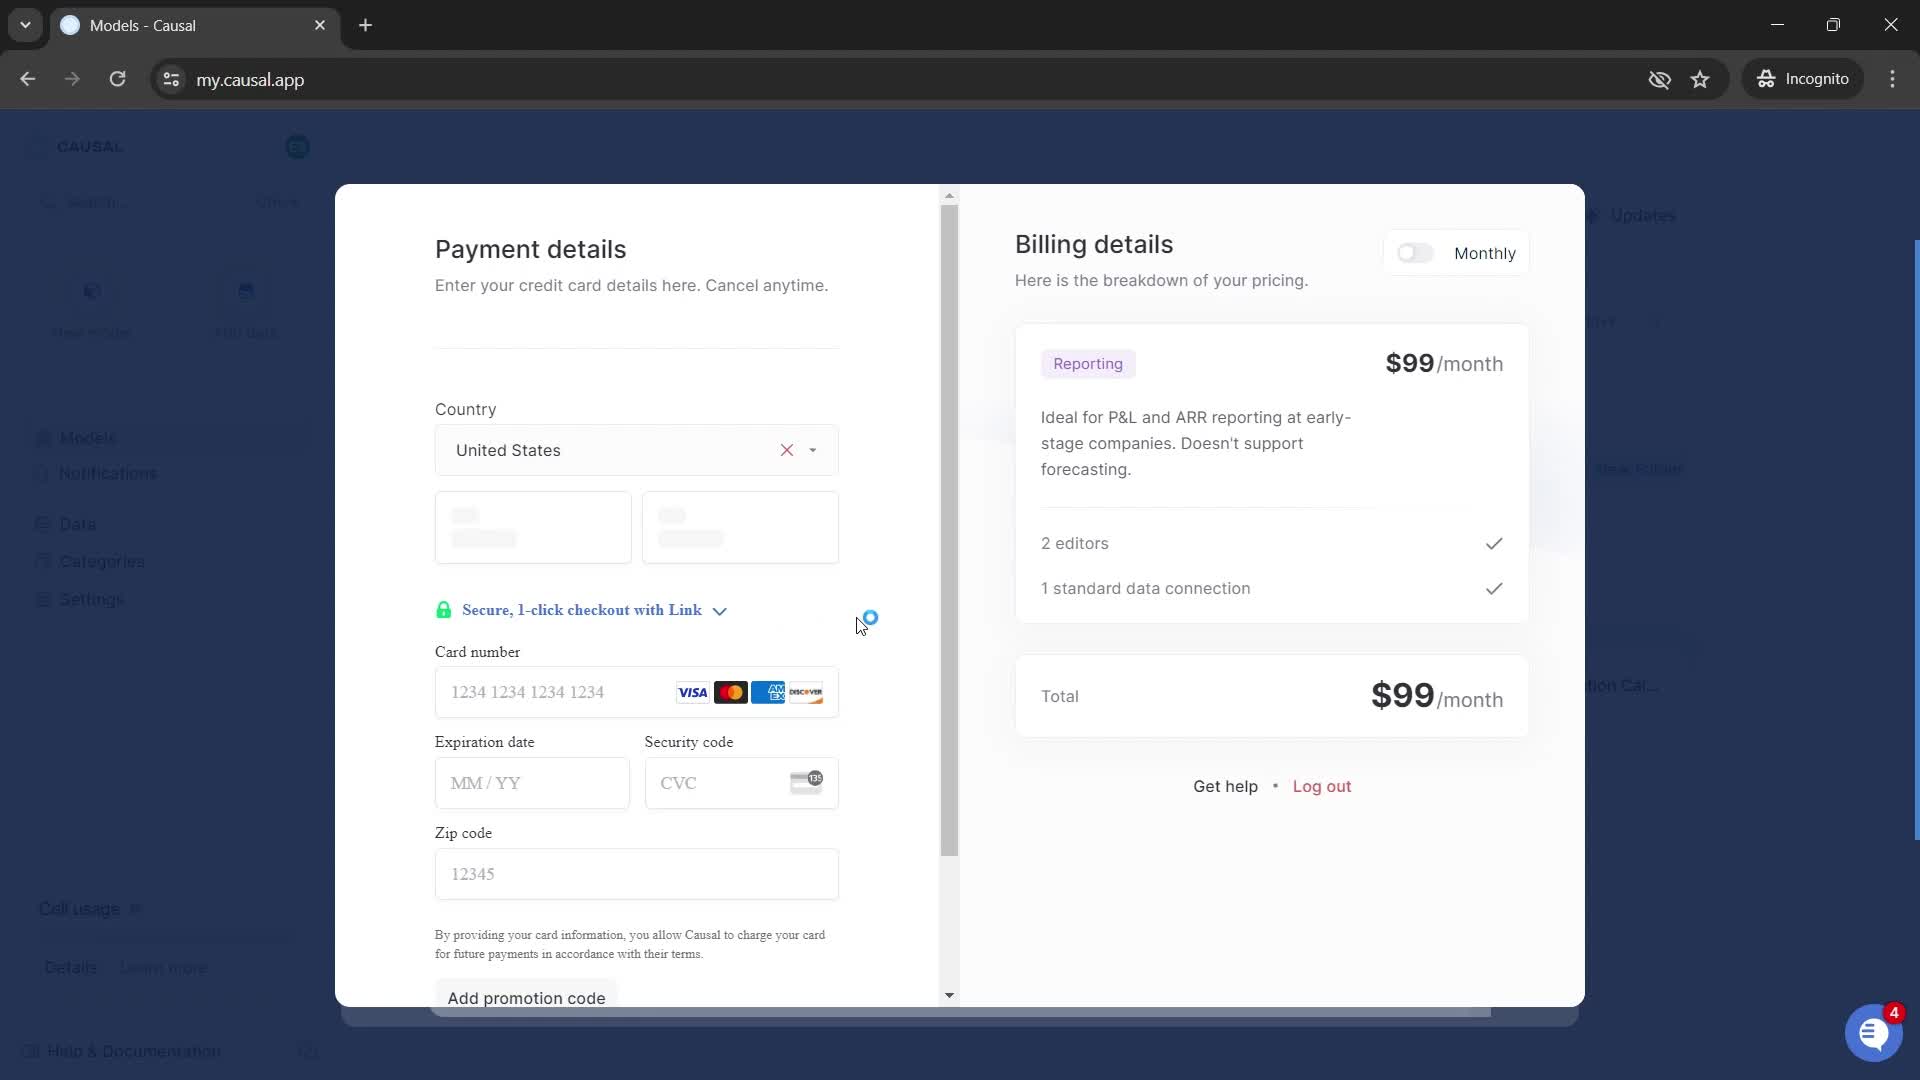Image resolution: width=1920 pixels, height=1080 pixels.
Task: Toggle the Monthly billing switch
Action: click(x=1415, y=252)
